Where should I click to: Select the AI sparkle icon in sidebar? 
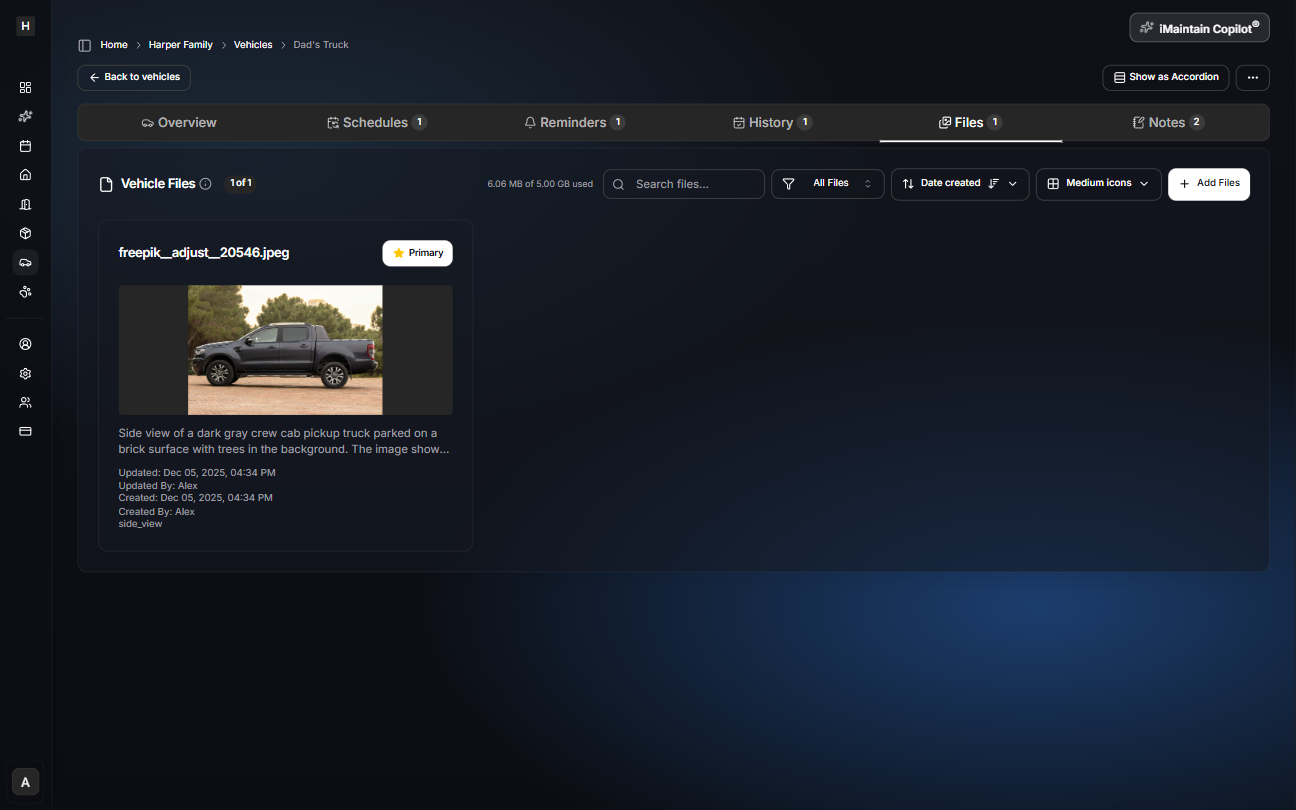click(25, 116)
